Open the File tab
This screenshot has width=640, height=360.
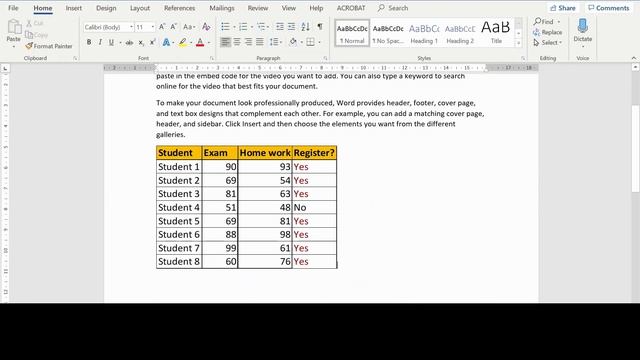(13, 8)
